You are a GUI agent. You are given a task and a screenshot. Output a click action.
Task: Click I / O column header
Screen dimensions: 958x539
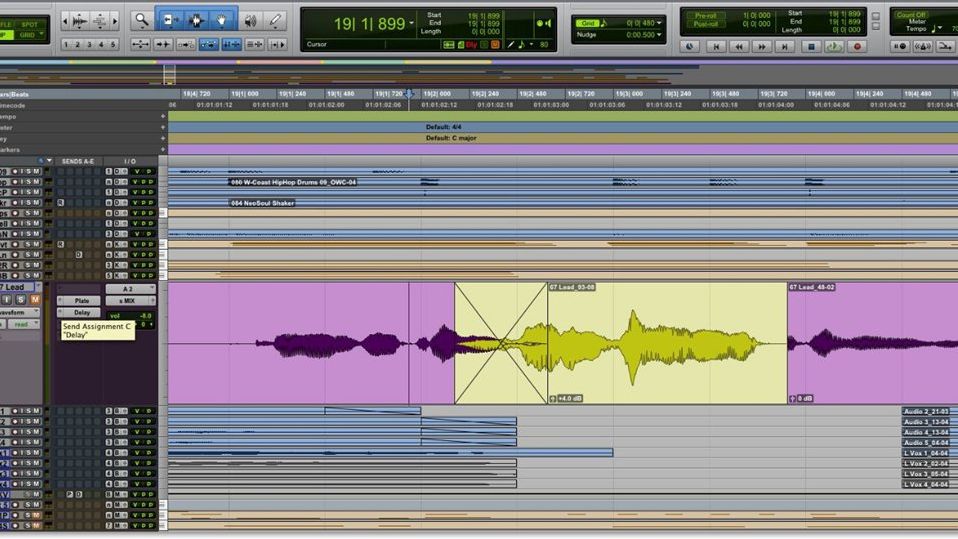point(130,161)
